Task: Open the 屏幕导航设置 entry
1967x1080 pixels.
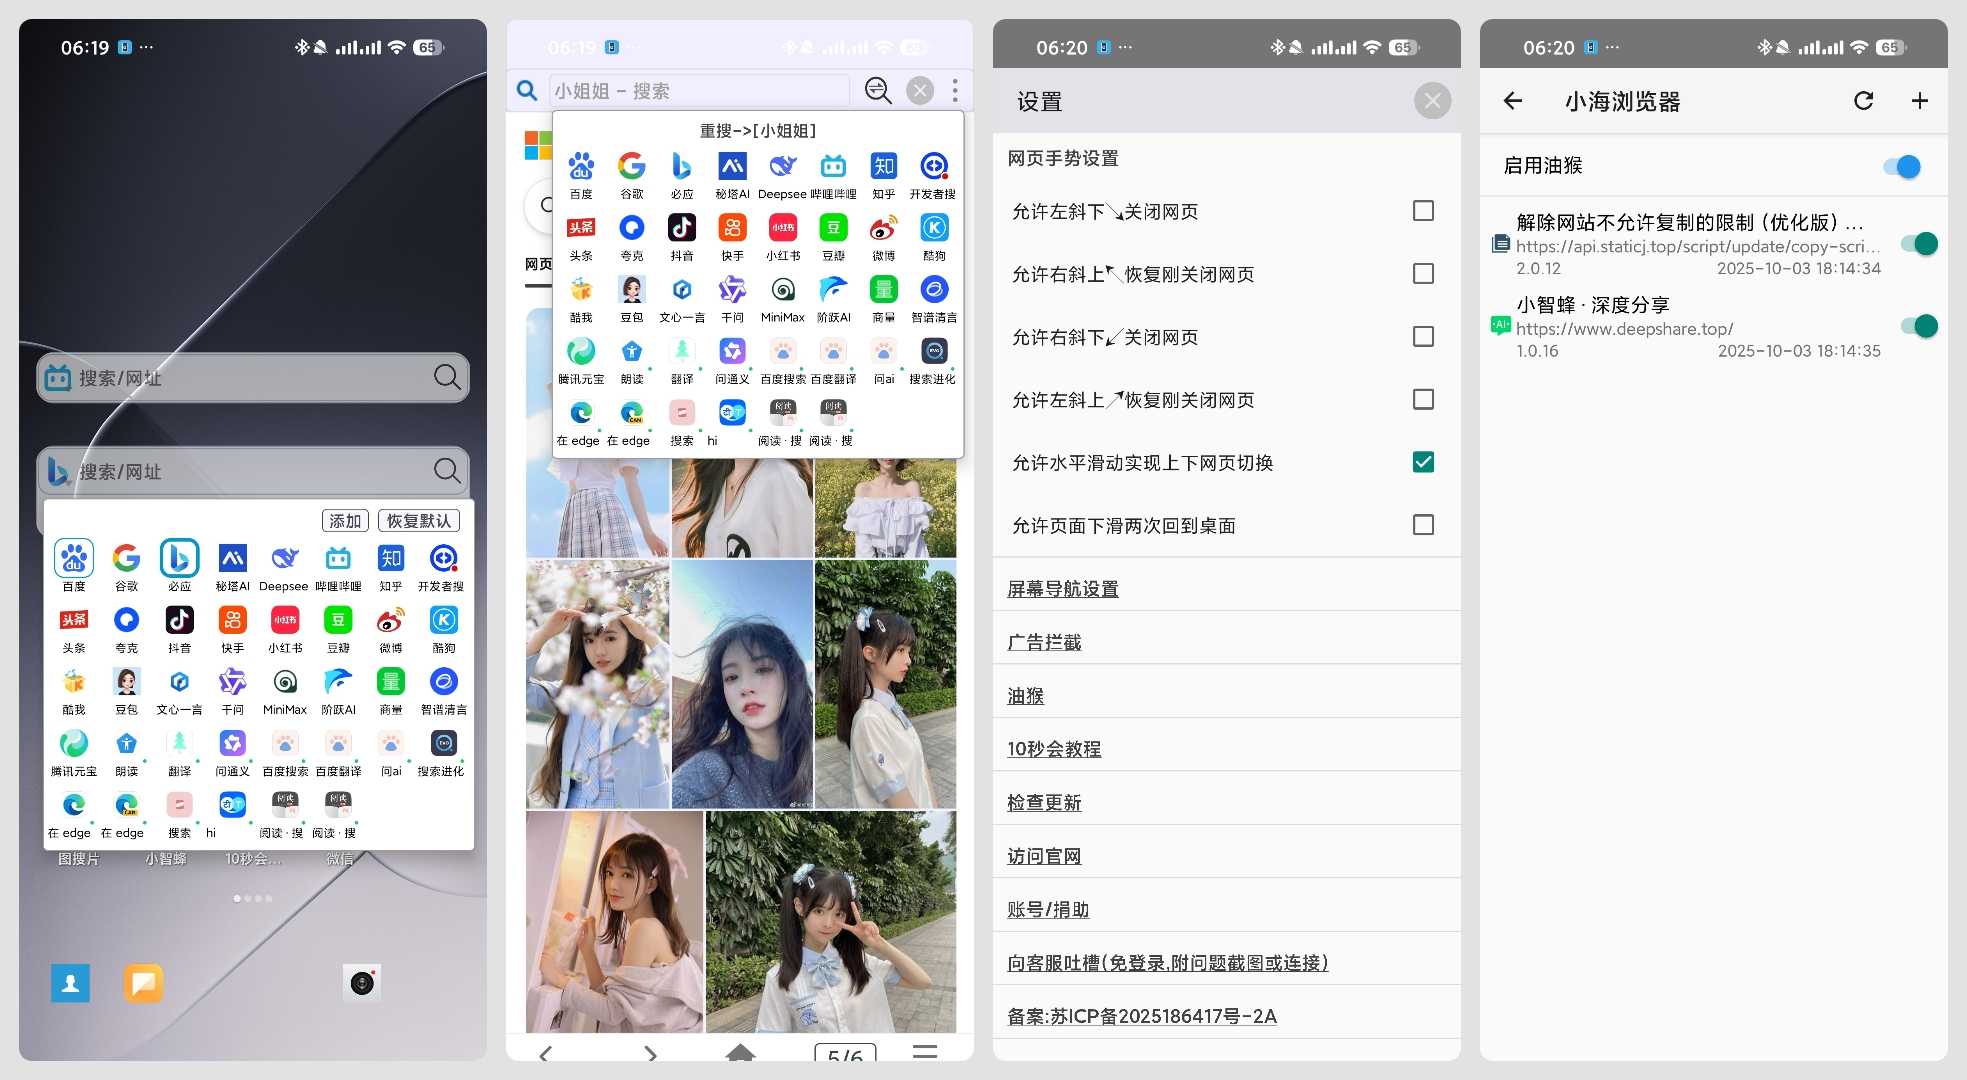Action: tap(1062, 589)
